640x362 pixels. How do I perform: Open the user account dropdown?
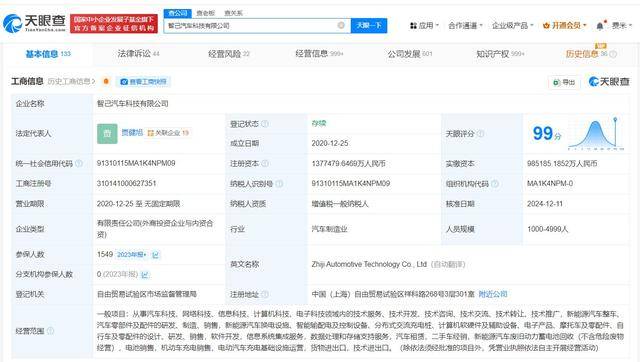(x=622, y=25)
